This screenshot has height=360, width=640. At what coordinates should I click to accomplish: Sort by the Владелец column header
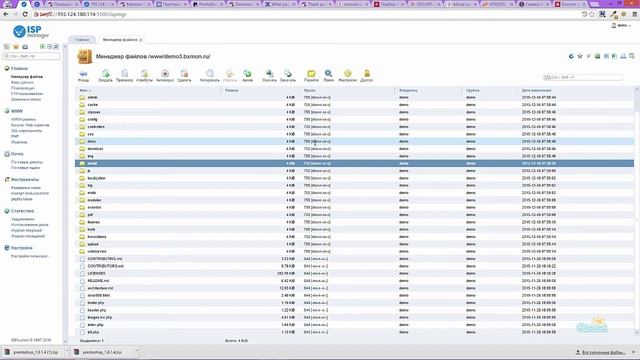click(x=408, y=90)
